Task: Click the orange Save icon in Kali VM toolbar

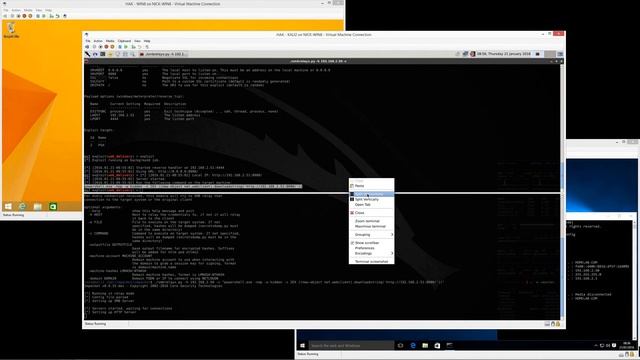Action: (112, 47)
